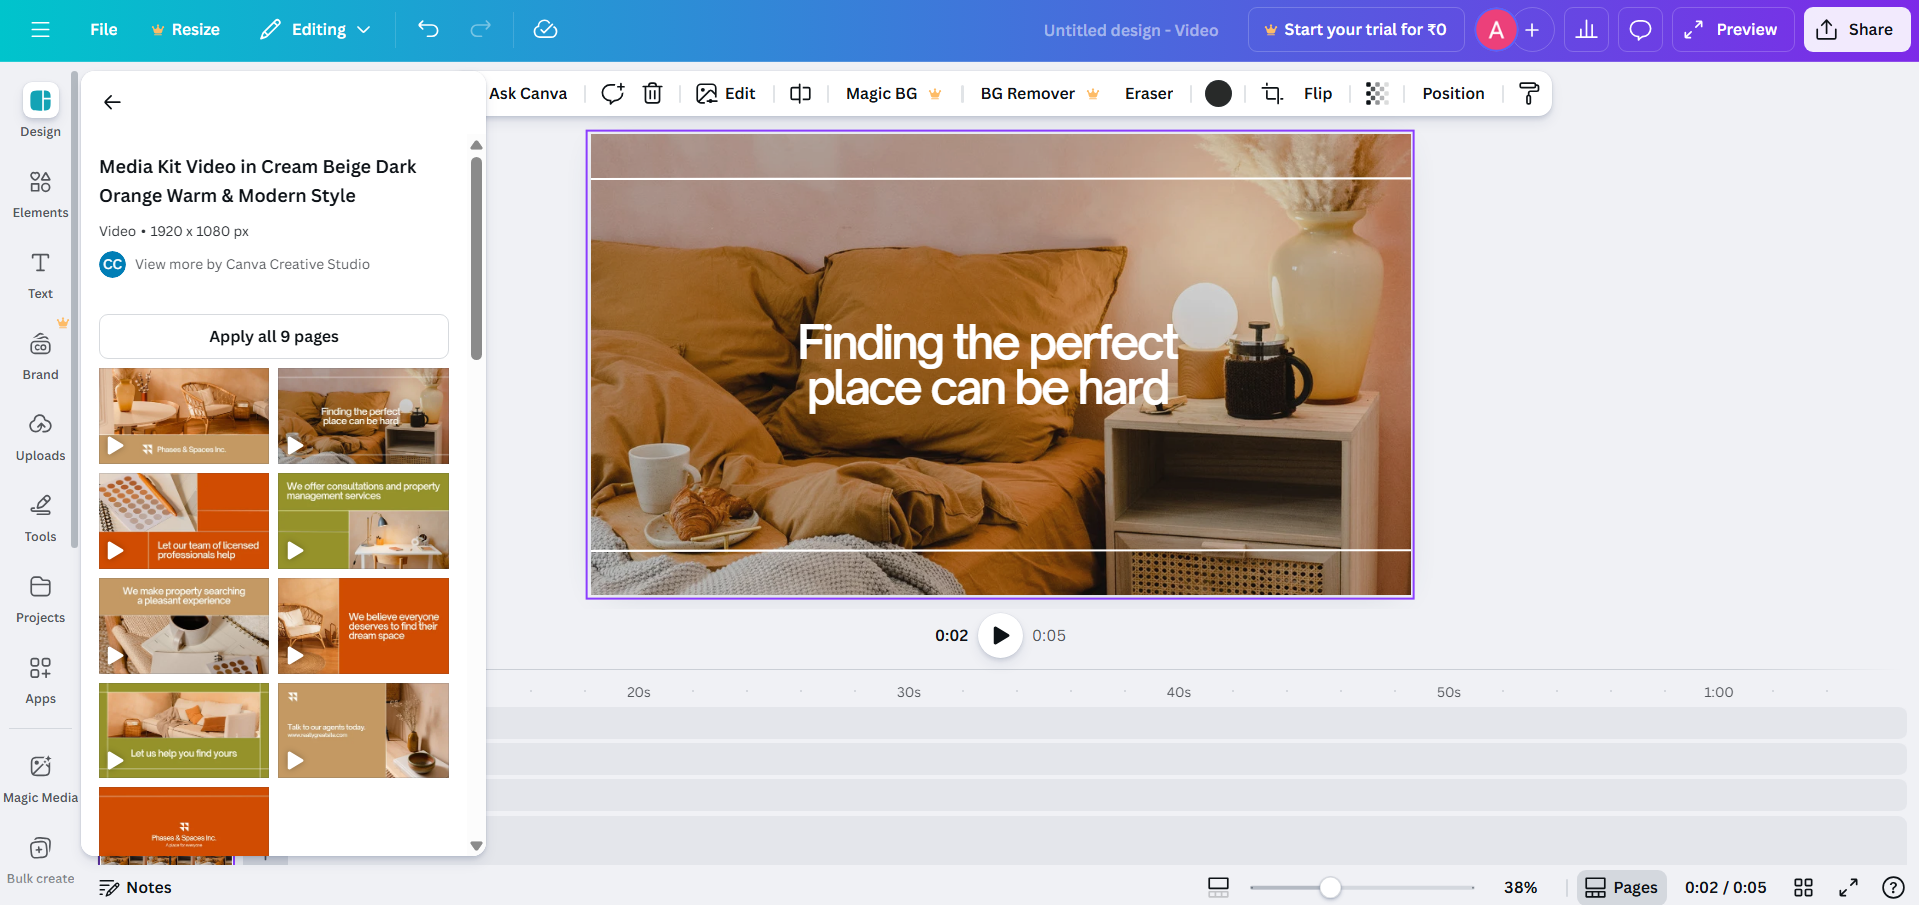1919x905 pixels.
Task: Switch to the Pages tab
Action: 1621,887
